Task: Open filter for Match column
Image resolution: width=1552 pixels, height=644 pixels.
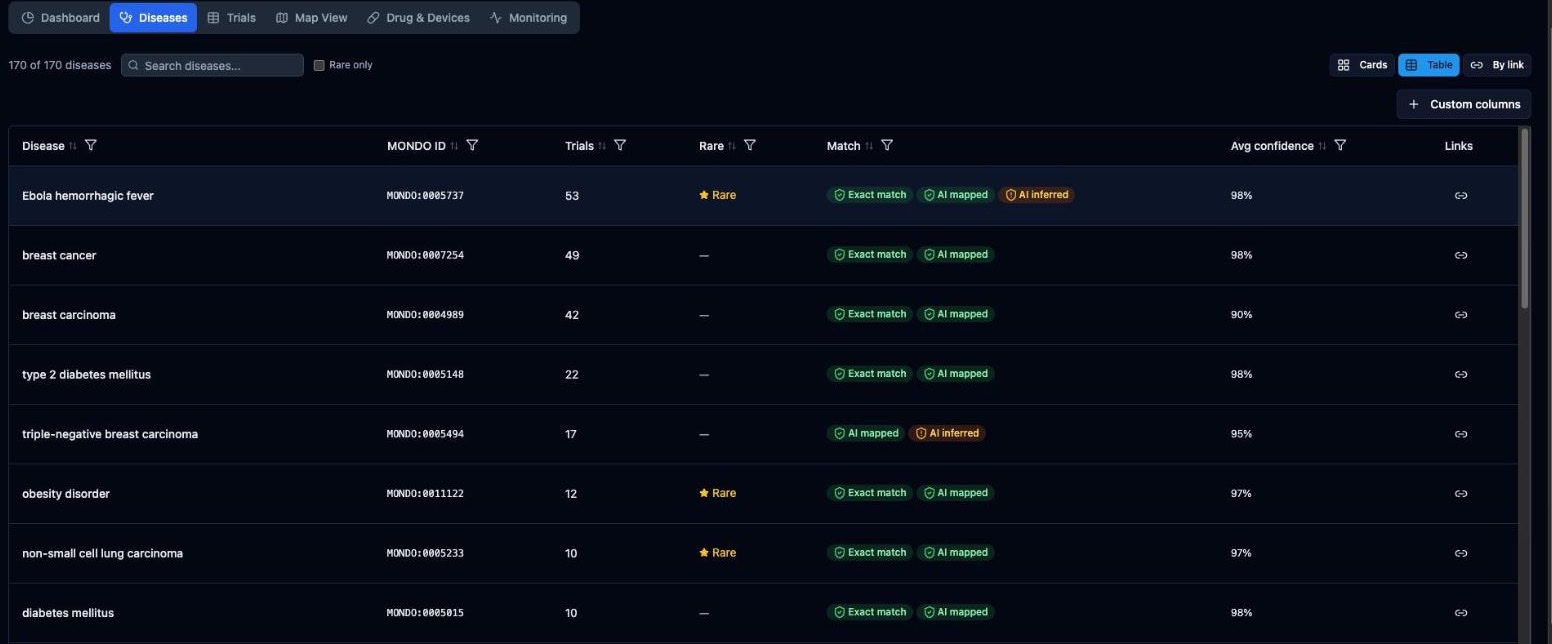Action: pyautogui.click(x=887, y=145)
